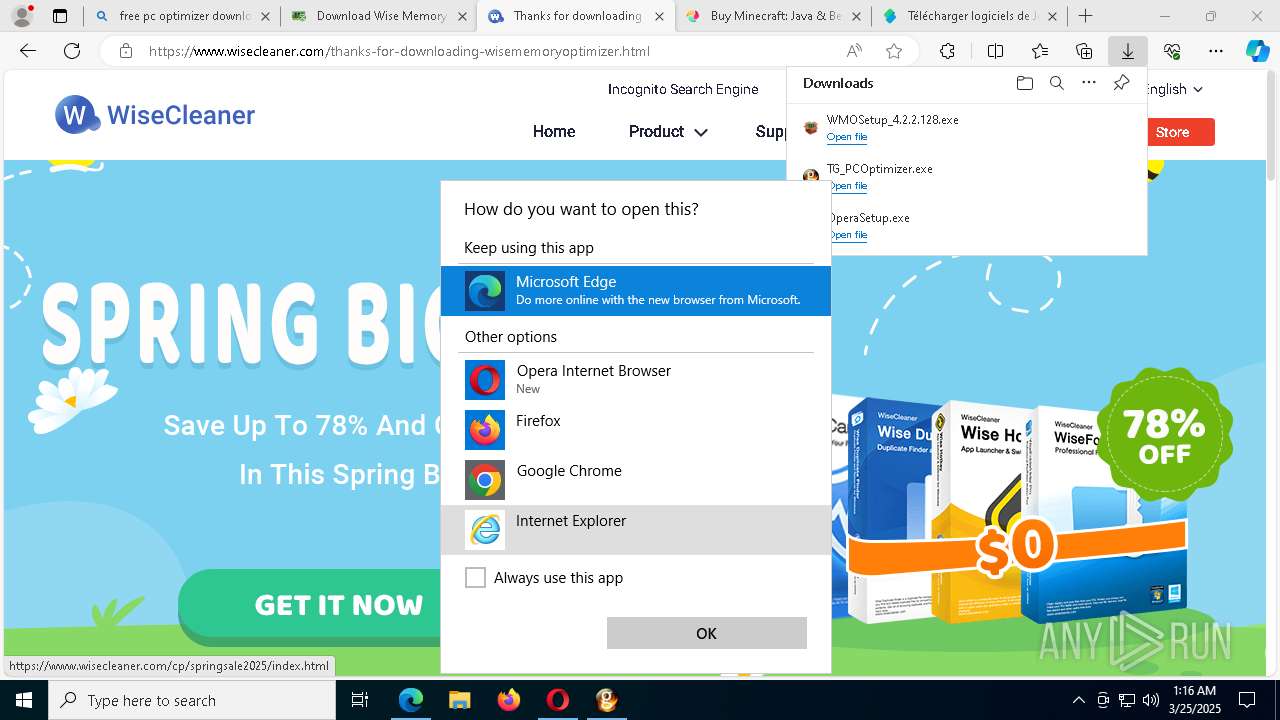Click the Edge taskbar icon
Screen dimensions: 1280x720
[x=411, y=700]
